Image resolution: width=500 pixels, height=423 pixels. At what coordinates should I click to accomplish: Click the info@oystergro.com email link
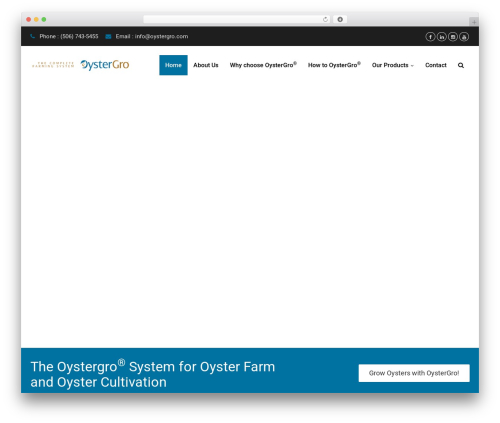tap(161, 36)
